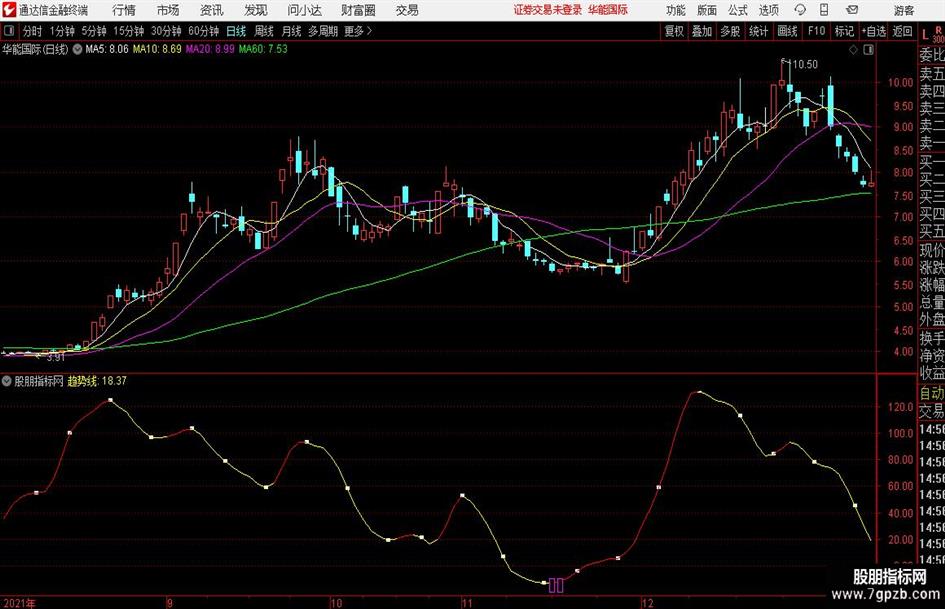
Task: Click the 120.0 indicator axis label
Action: click(900, 407)
